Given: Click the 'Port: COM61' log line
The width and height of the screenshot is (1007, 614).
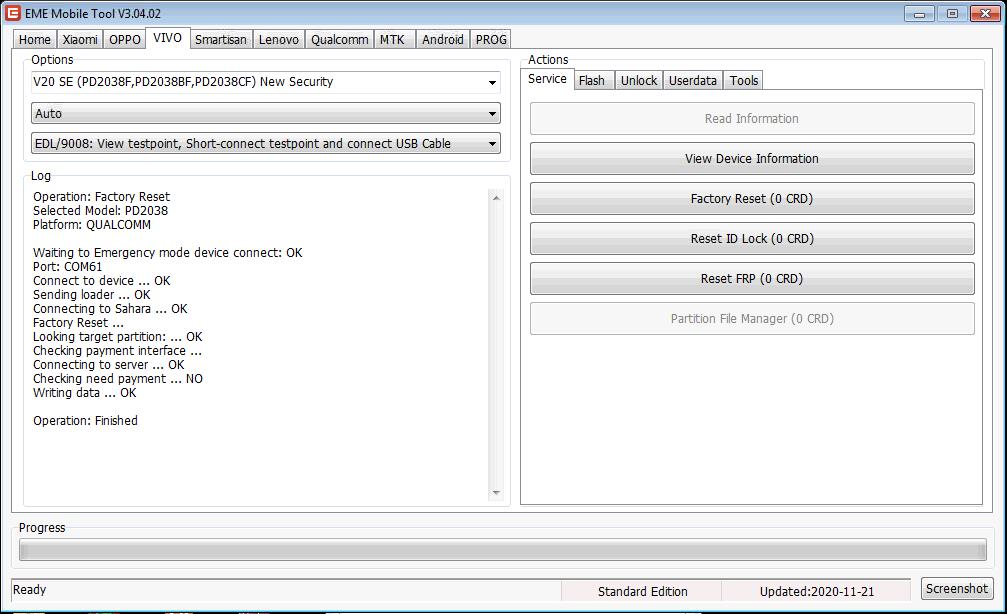Looking at the screenshot, I should point(67,267).
